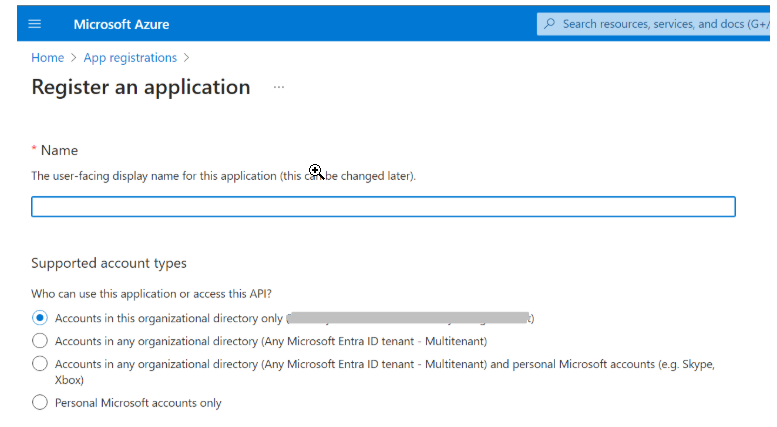The image size is (777, 427).
Task: Click the required Name field label
Action: point(58,150)
